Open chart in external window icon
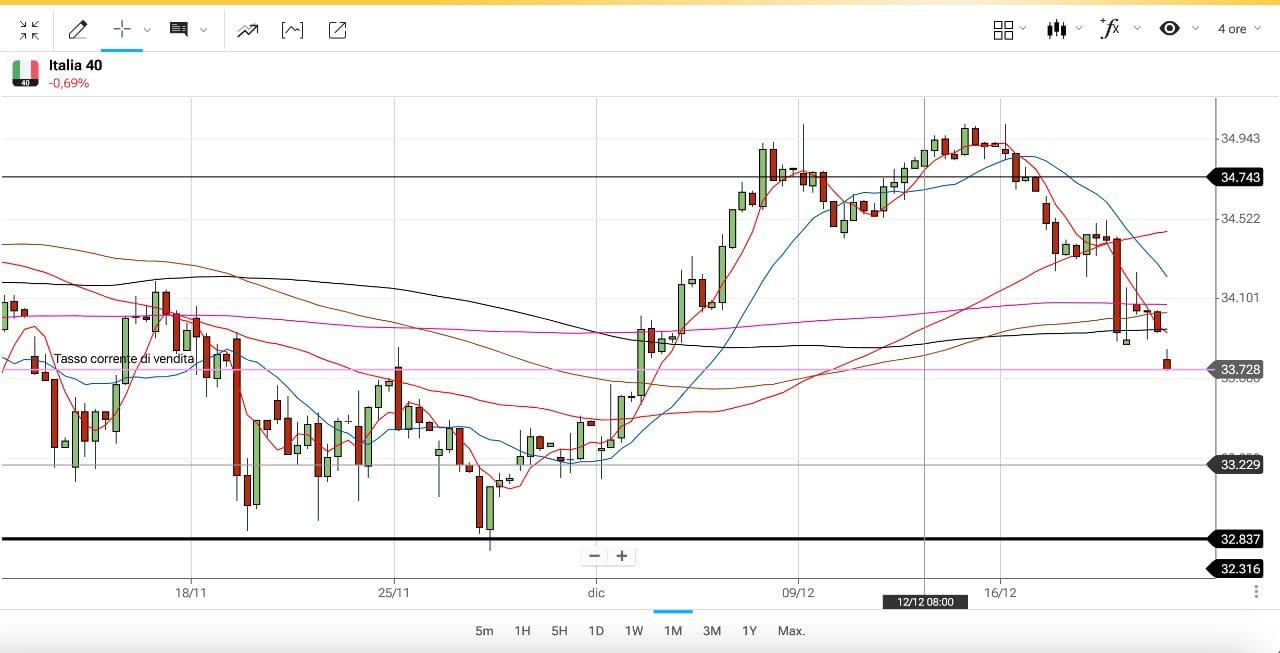 tap(338, 30)
